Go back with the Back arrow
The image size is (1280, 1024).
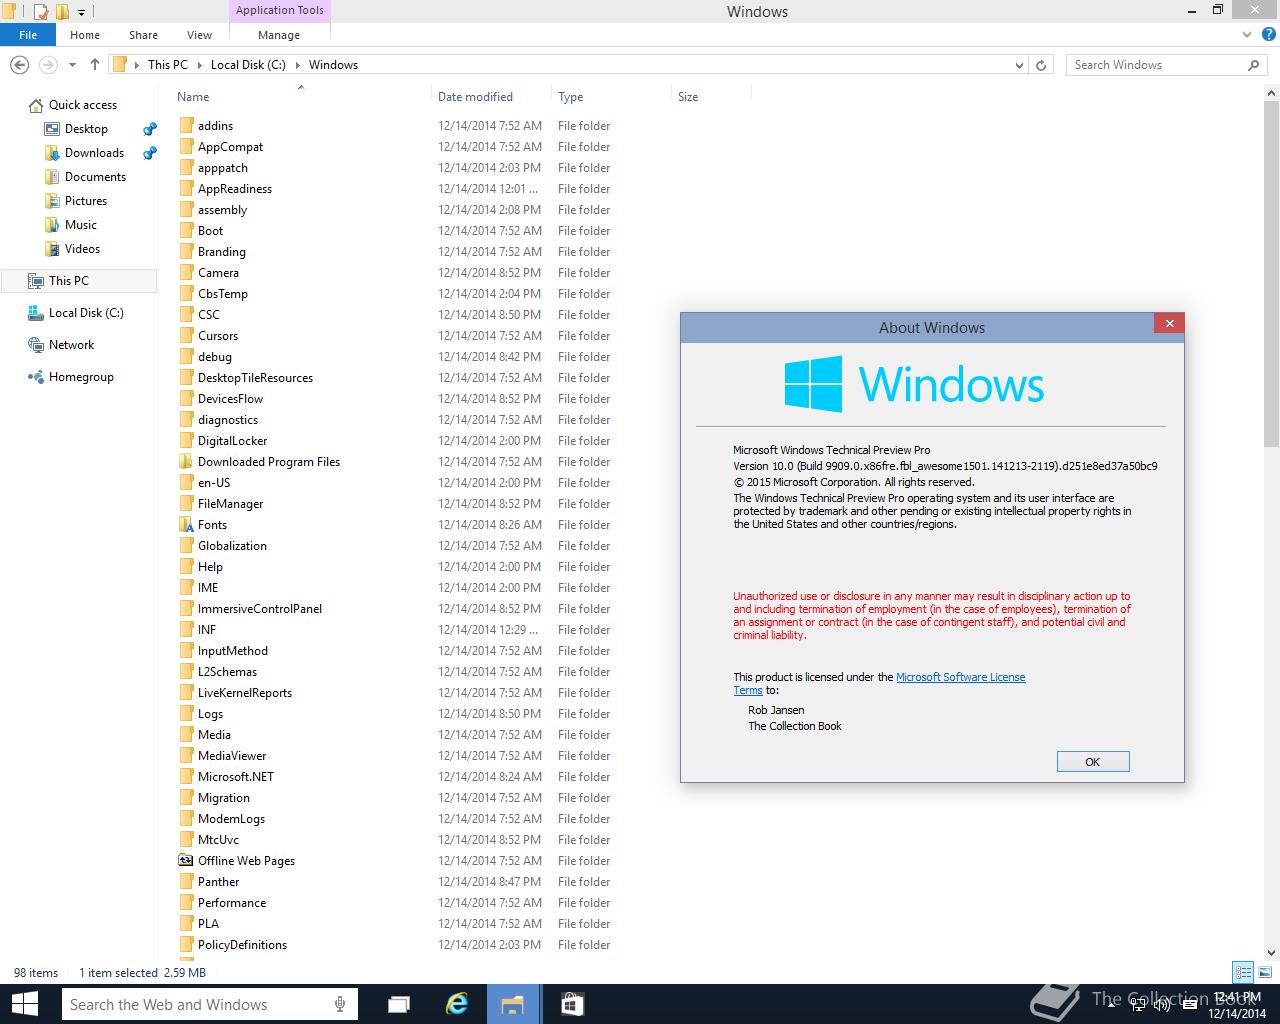[x=19, y=65]
